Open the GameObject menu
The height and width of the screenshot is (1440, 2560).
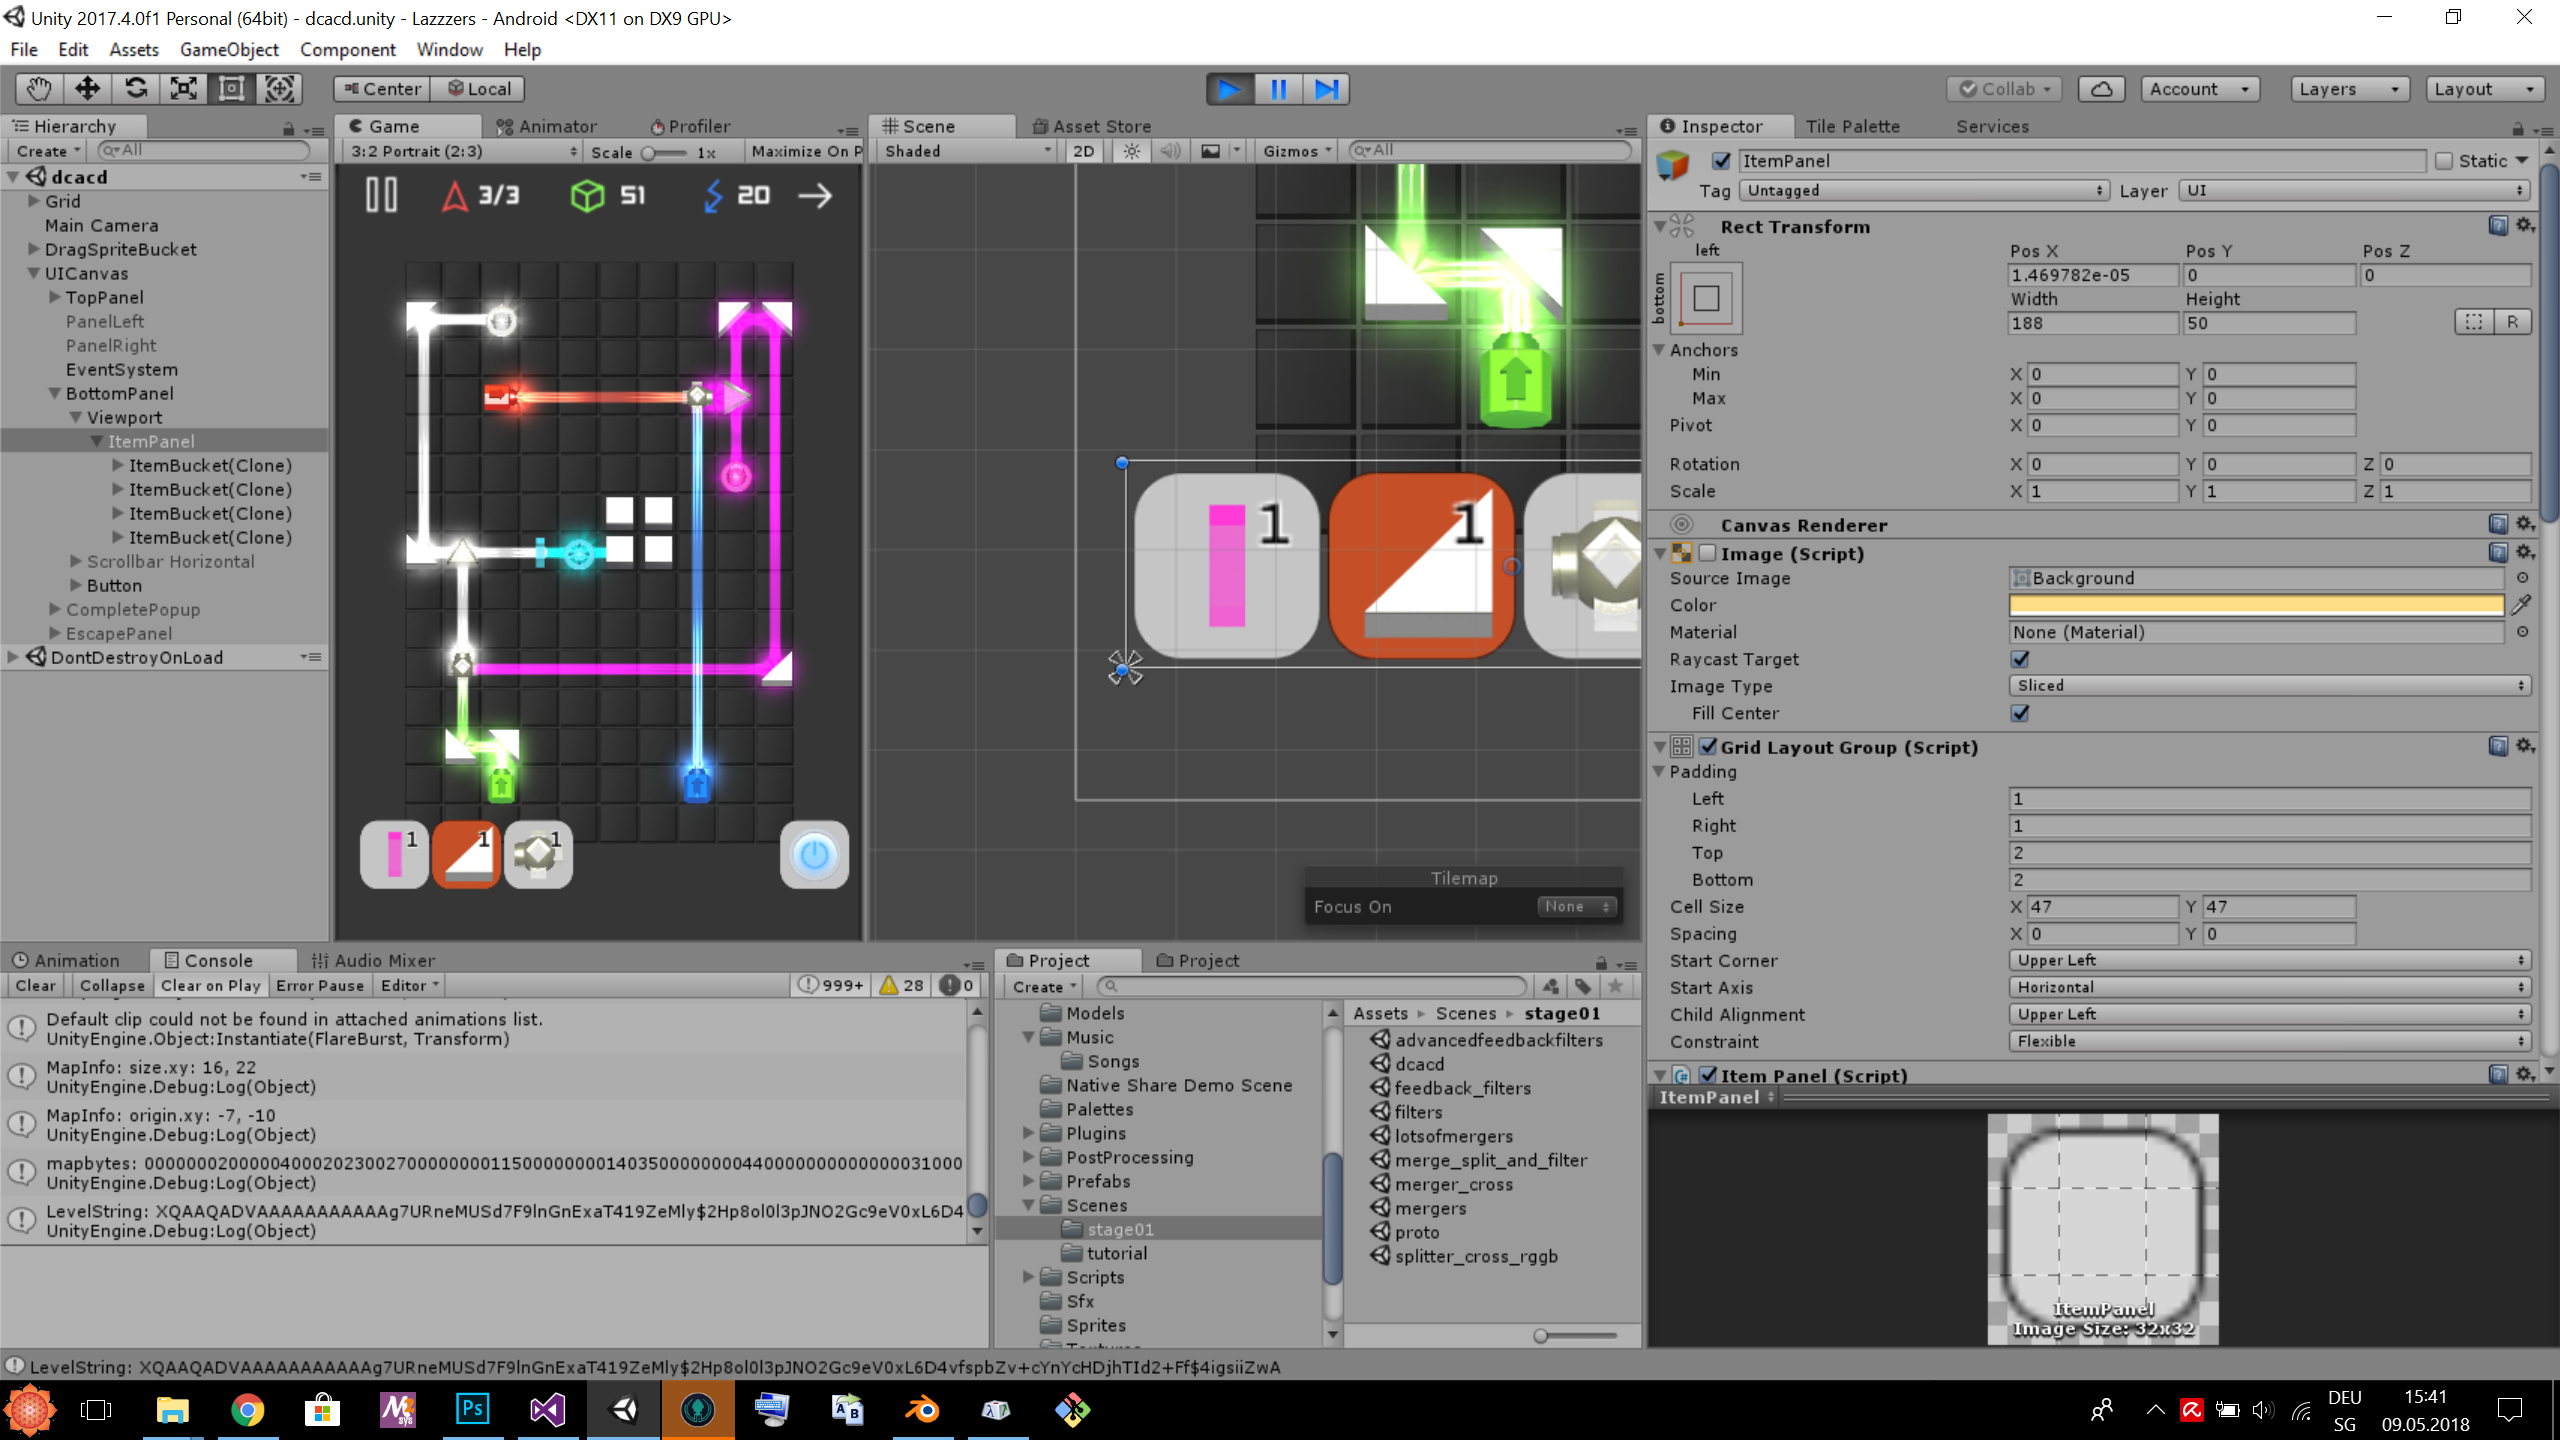229,49
